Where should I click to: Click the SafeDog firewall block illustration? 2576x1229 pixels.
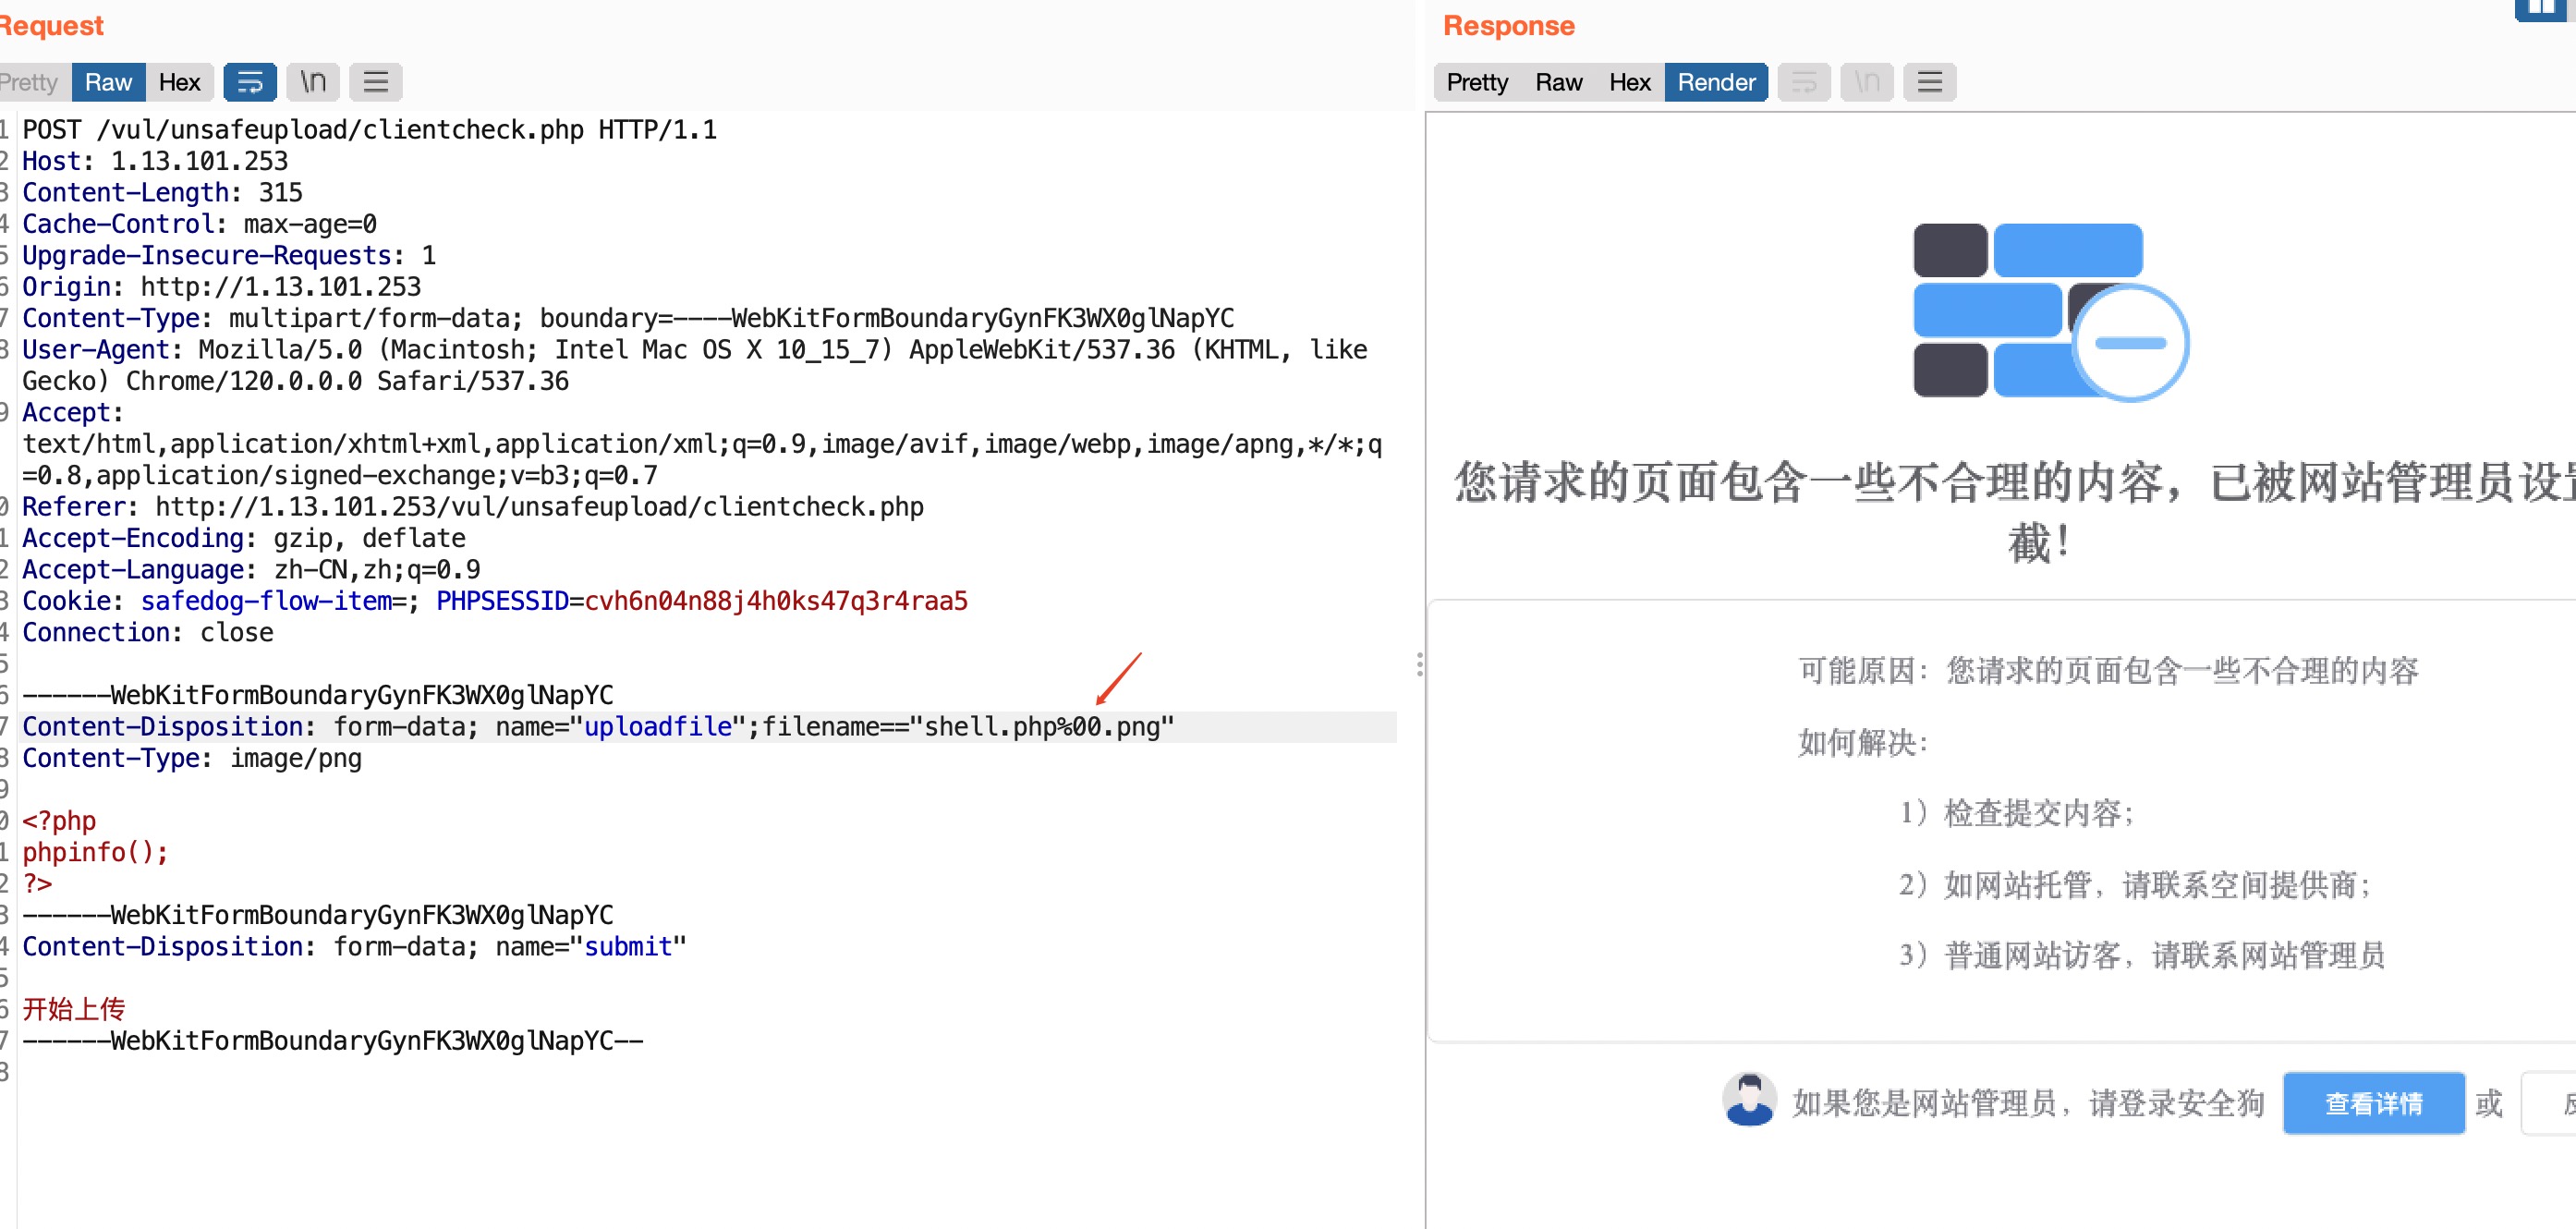(x=2050, y=312)
